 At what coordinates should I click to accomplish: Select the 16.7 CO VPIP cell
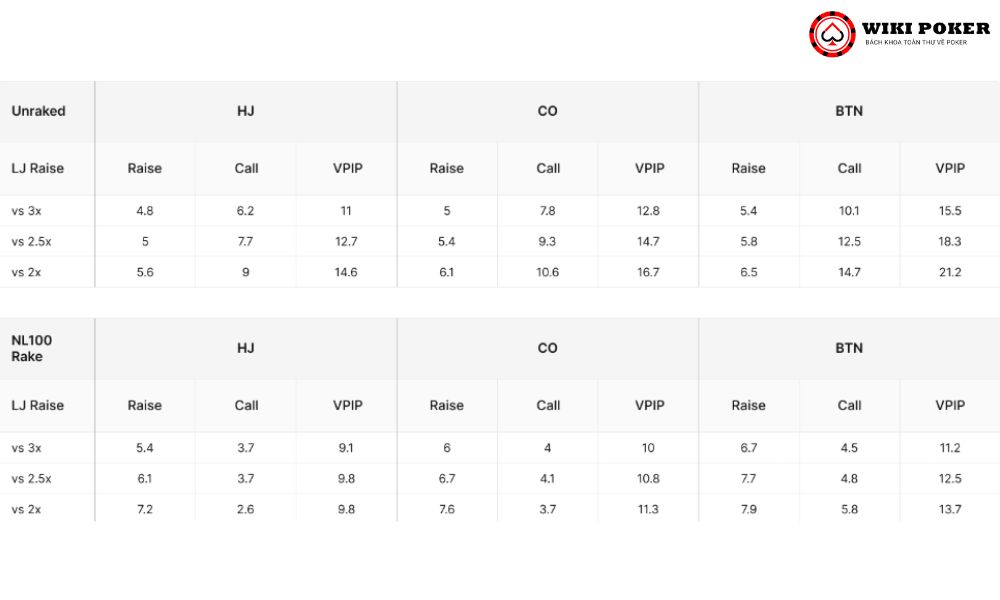[648, 272]
